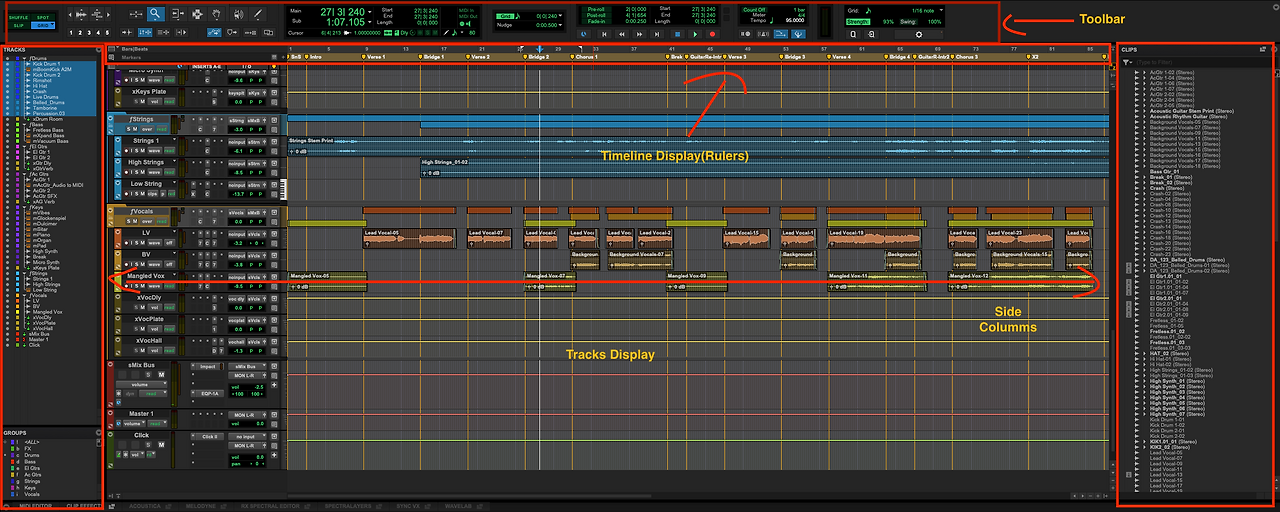Open the Main counter format dropdown
The image size is (1280, 512).
[x=370, y=11]
